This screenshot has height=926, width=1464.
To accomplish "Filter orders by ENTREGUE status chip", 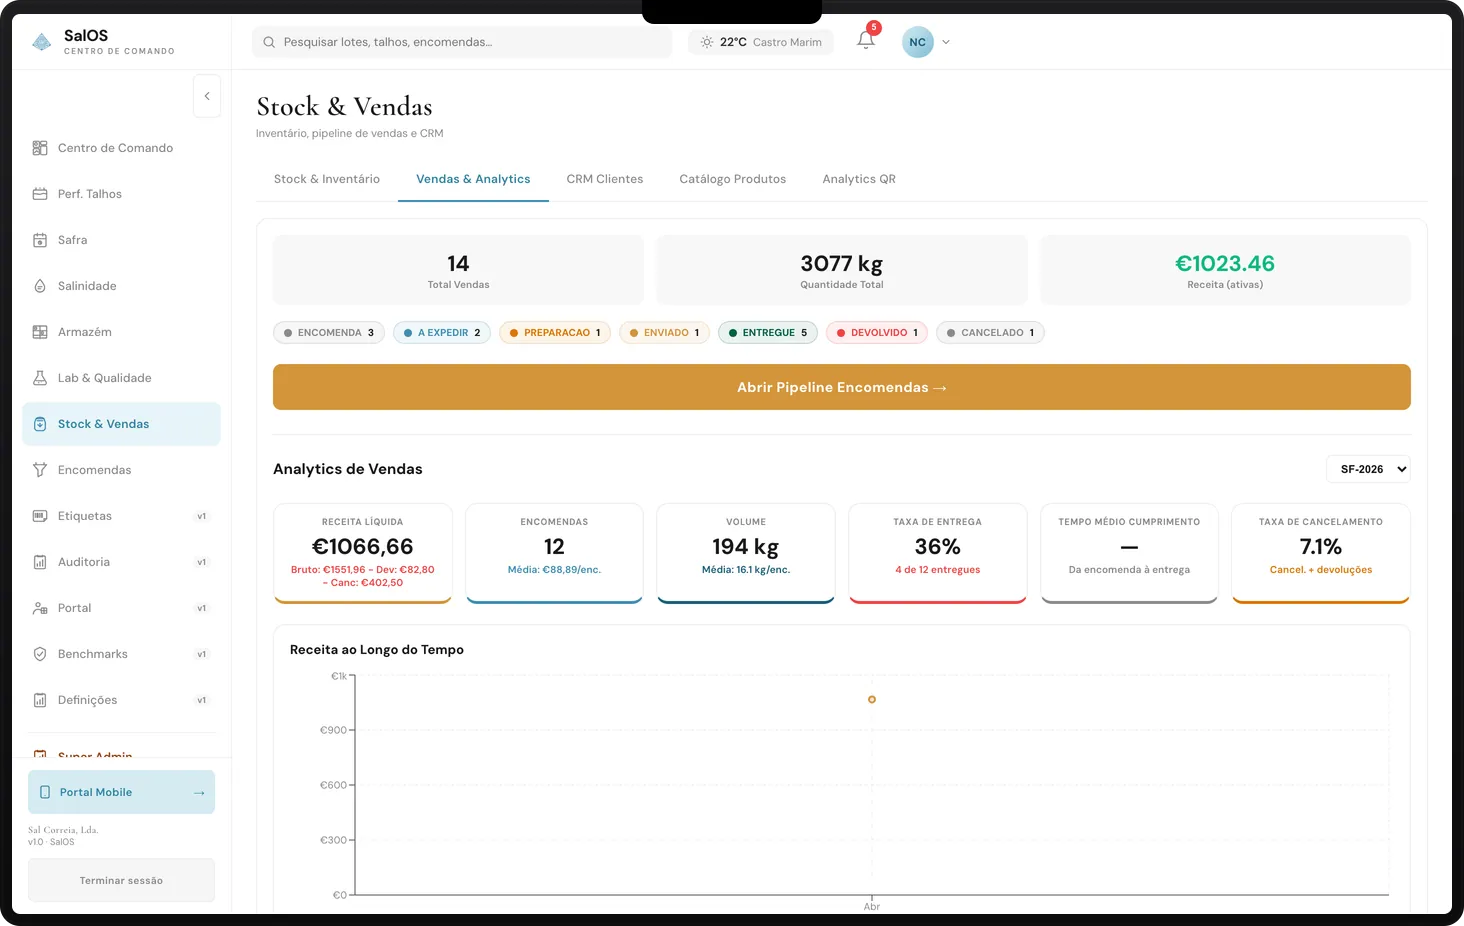I will tap(767, 332).
